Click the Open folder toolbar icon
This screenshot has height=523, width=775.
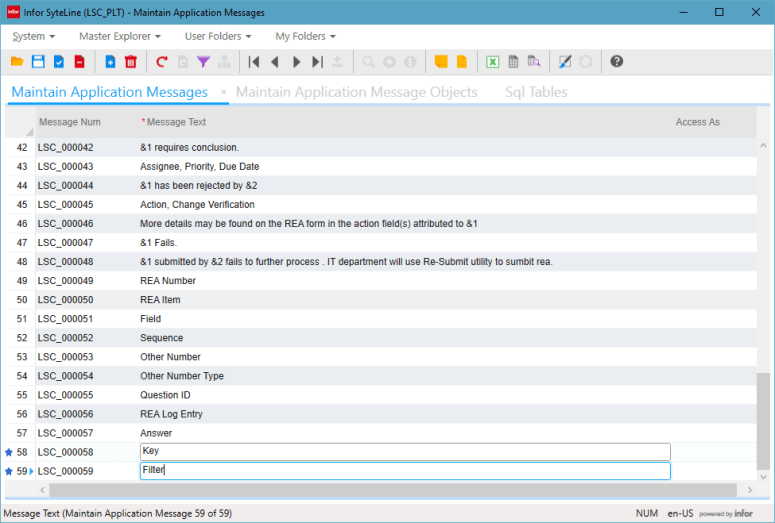[x=17, y=62]
